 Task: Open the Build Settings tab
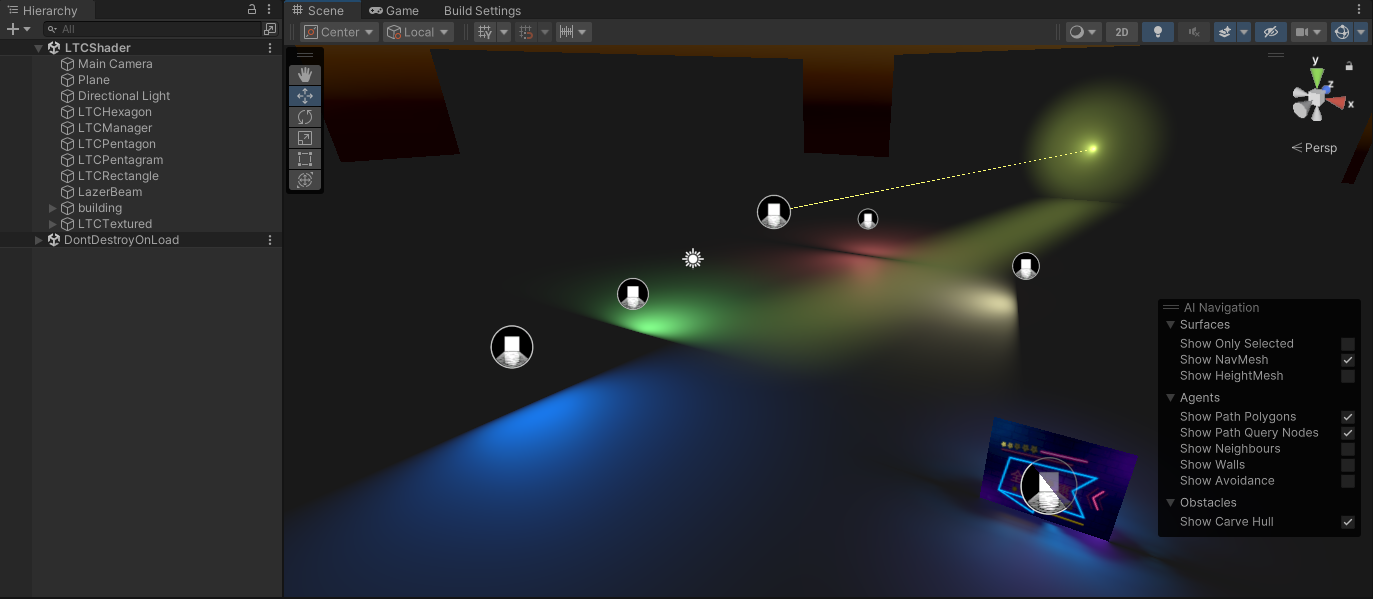point(482,10)
